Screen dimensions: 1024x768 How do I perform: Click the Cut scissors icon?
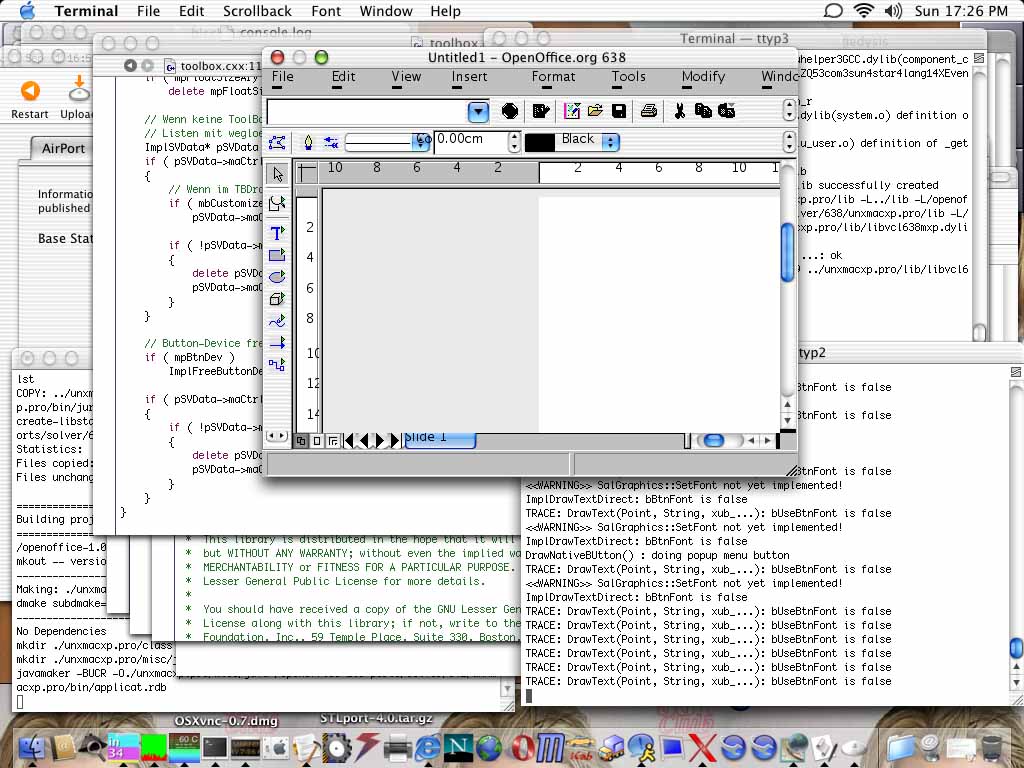pos(679,111)
